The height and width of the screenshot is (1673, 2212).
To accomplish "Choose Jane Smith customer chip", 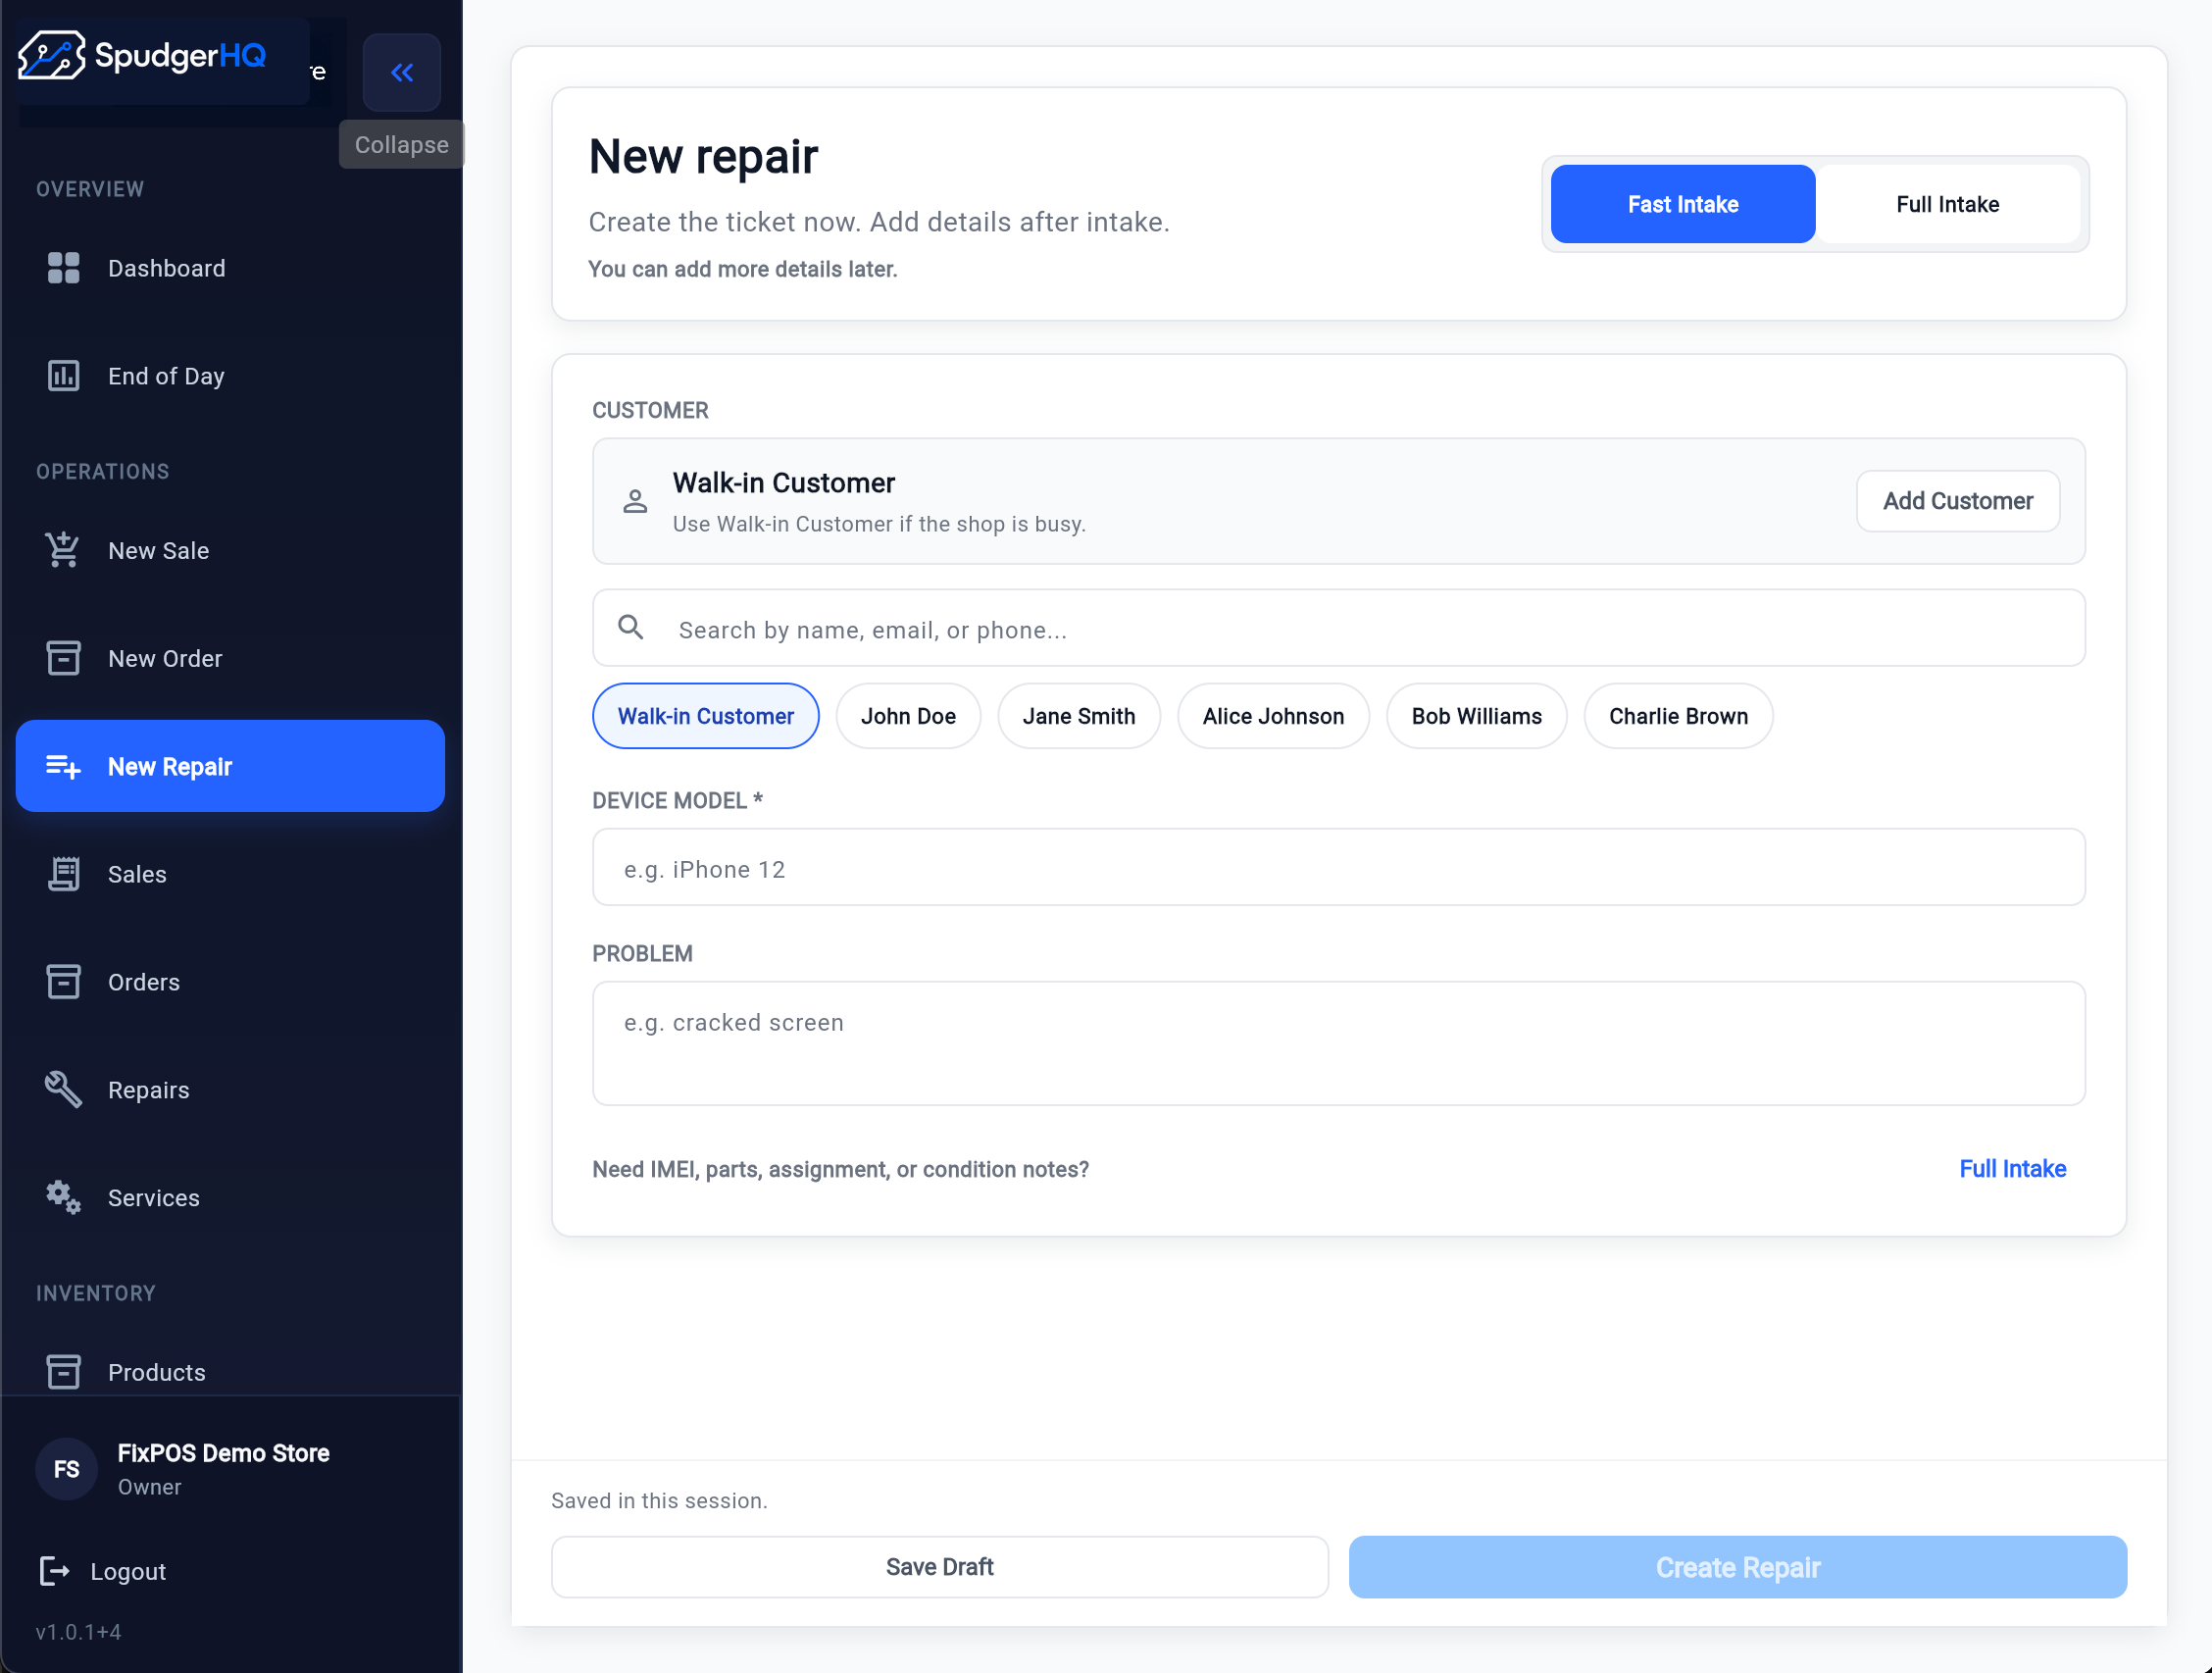I will click(x=1079, y=716).
